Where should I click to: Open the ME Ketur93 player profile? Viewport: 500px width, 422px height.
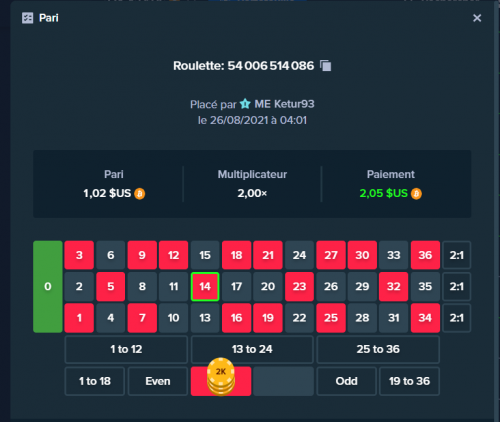(284, 104)
